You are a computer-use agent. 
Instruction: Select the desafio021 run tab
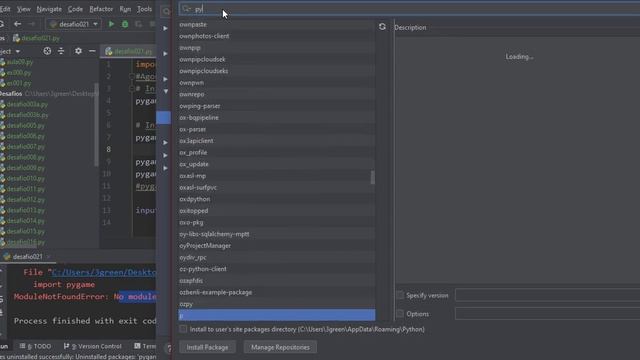tap(27, 257)
